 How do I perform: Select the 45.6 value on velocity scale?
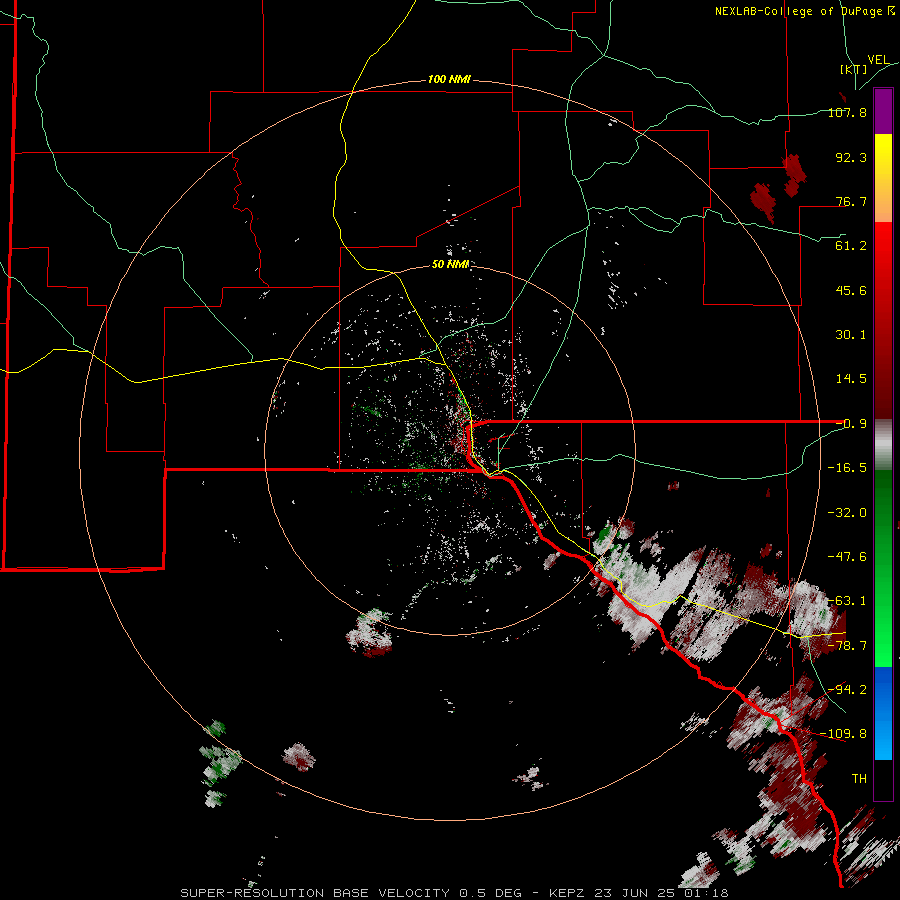pyautogui.click(x=851, y=290)
